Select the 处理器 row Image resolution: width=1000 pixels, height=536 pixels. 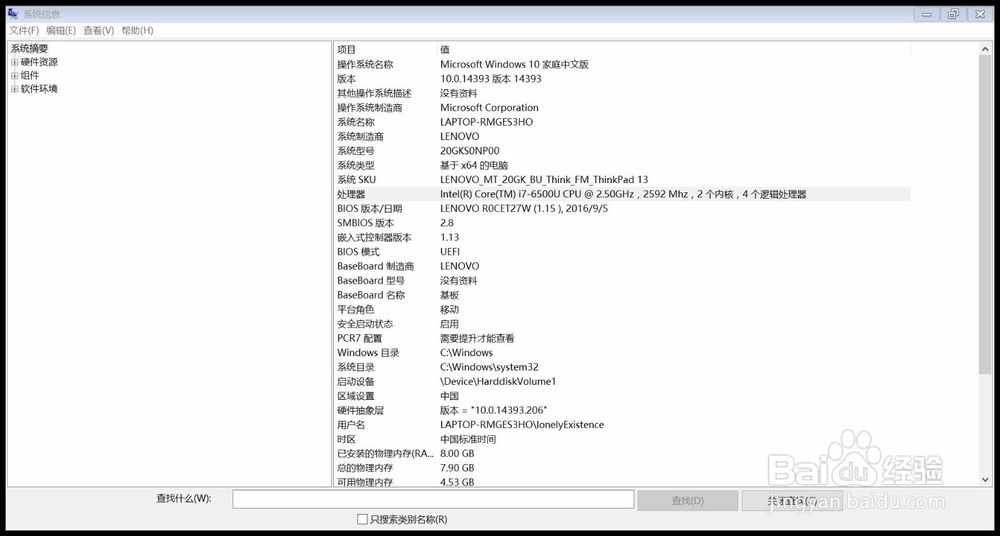tap(622, 194)
